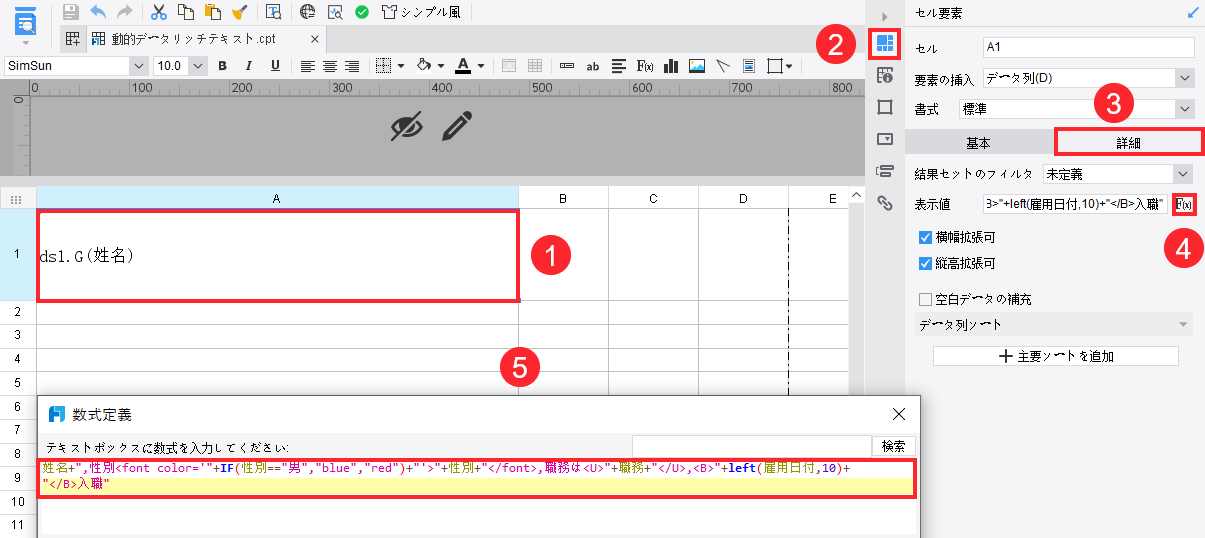This screenshot has width=1205, height=538.
Task: Select column D header
Action: pyautogui.click(x=743, y=199)
